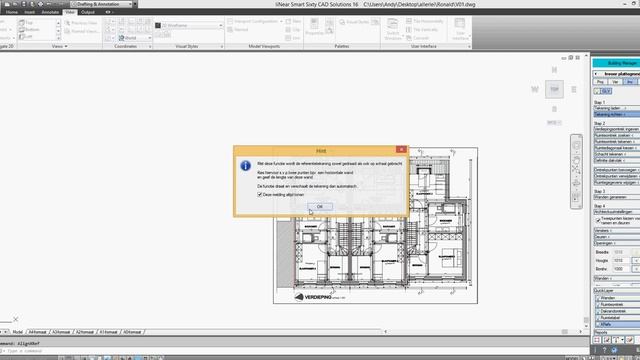The width and height of the screenshot is (640, 360).
Task: Click the blue info icon in Hint dialog
Action: click(x=245, y=166)
